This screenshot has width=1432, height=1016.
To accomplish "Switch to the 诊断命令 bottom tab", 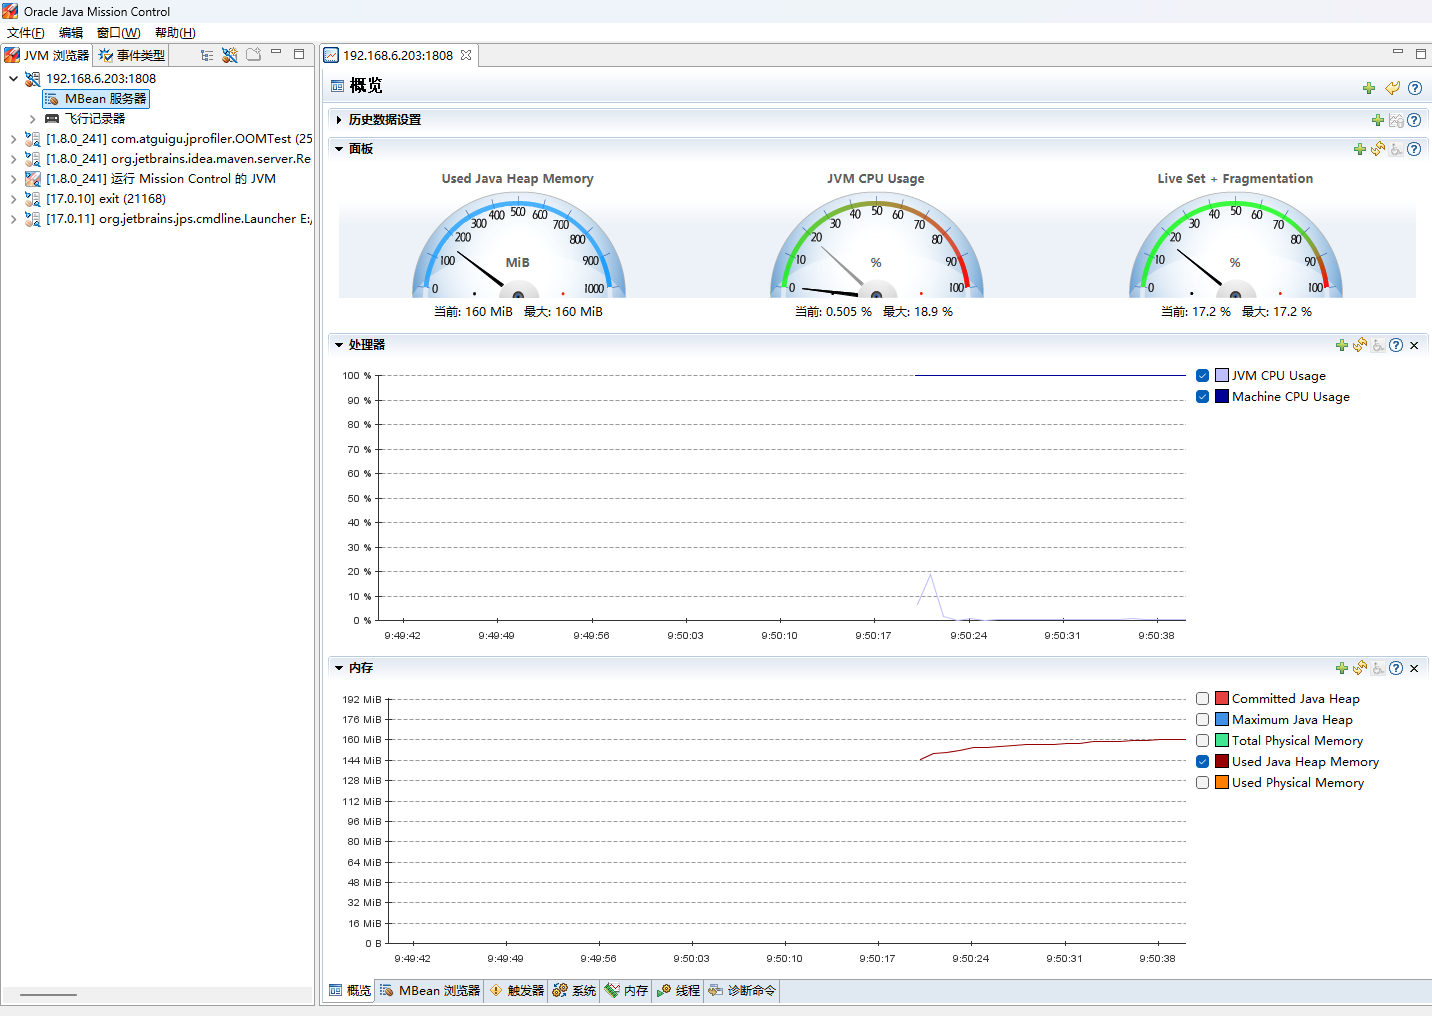I will (x=741, y=991).
